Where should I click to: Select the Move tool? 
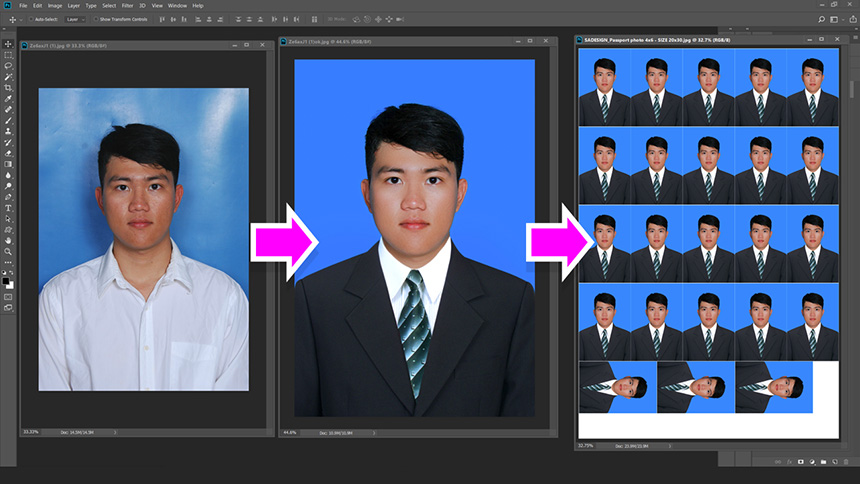point(8,44)
